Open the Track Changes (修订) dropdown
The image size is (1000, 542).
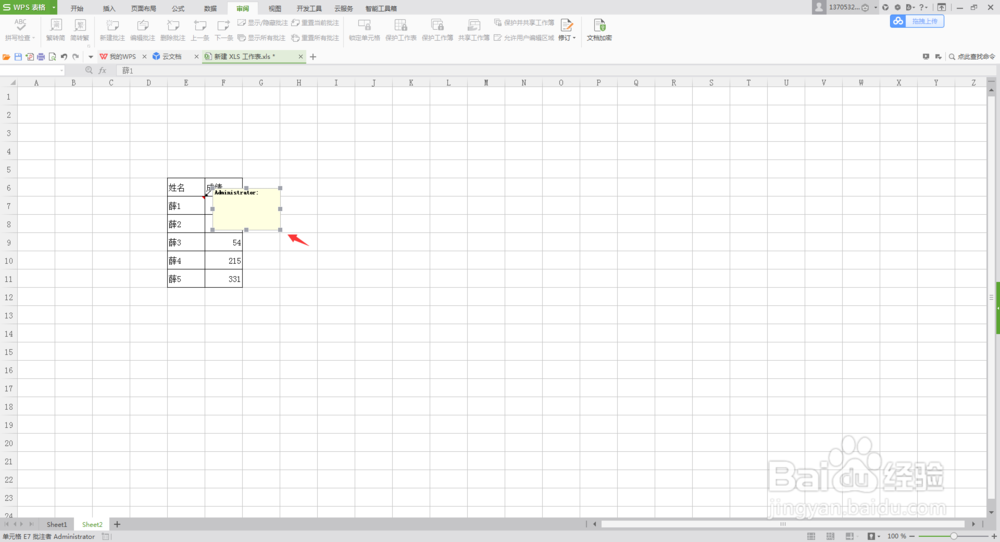pos(566,29)
